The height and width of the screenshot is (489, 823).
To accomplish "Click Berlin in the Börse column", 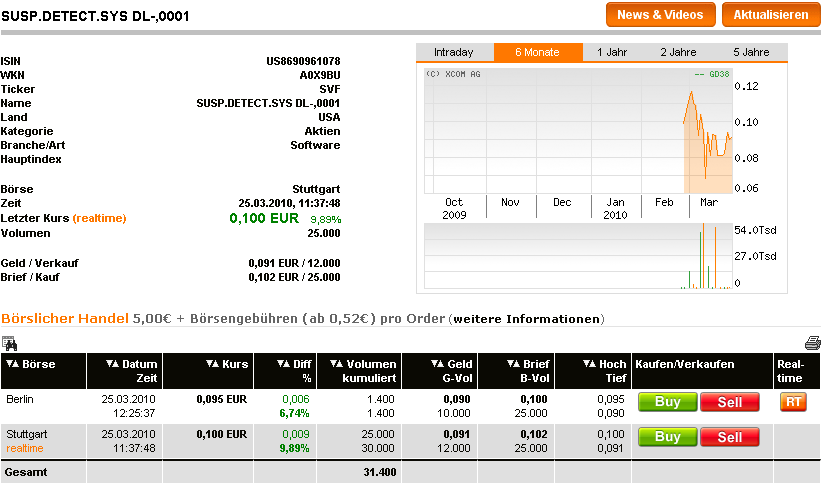I will click(20, 399).
